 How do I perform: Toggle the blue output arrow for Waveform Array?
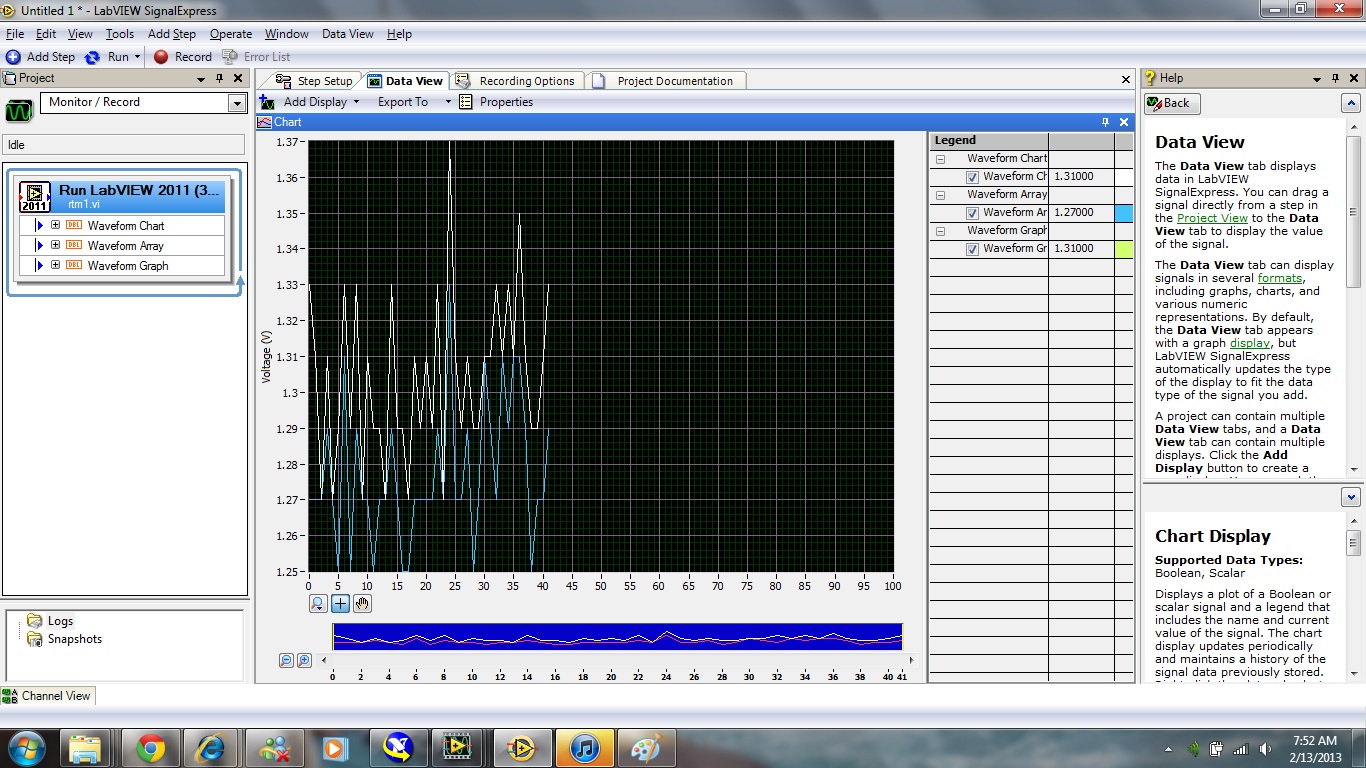click(40, 246)
